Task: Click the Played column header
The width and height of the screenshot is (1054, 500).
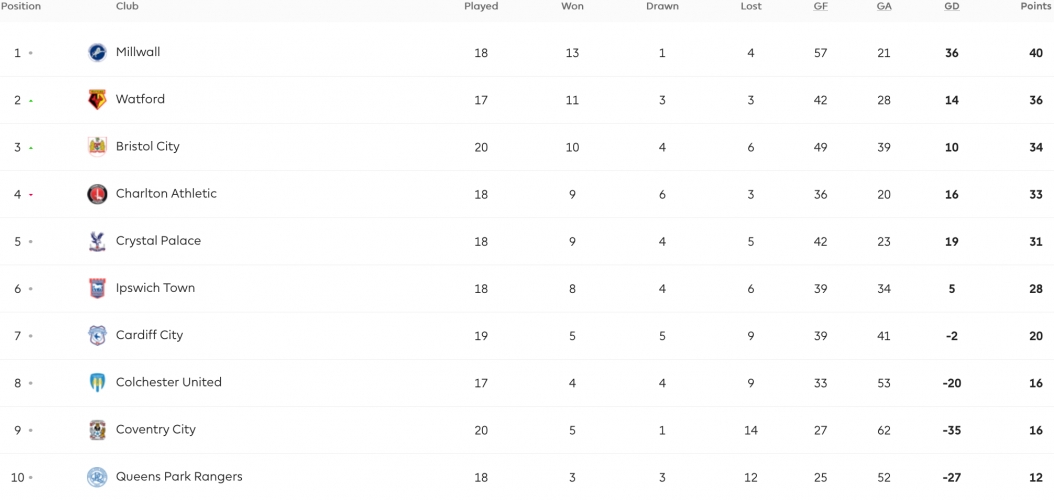Action: pos(481,6)
